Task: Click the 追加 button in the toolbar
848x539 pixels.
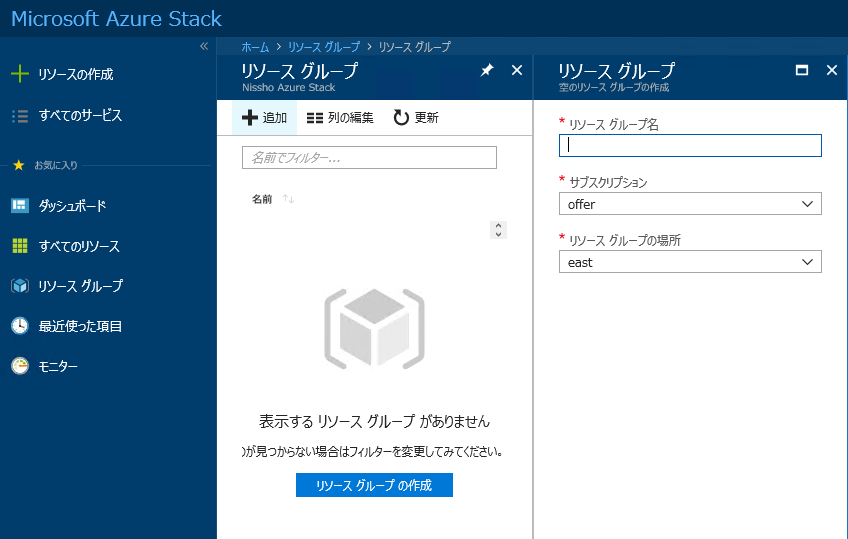Action: pyautogui.click(x=264, y=117)
